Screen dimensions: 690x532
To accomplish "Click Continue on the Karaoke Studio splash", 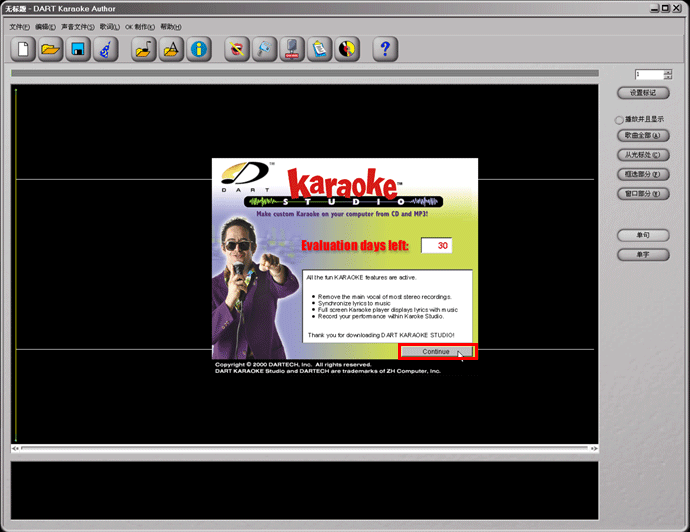I will [437, 352].
